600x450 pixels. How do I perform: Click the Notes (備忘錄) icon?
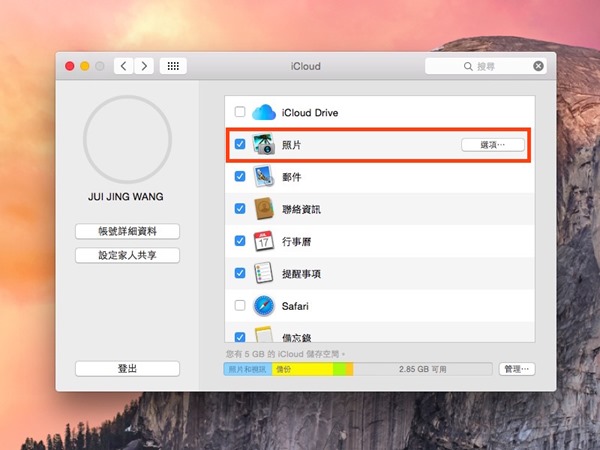(x=264, y=334)
